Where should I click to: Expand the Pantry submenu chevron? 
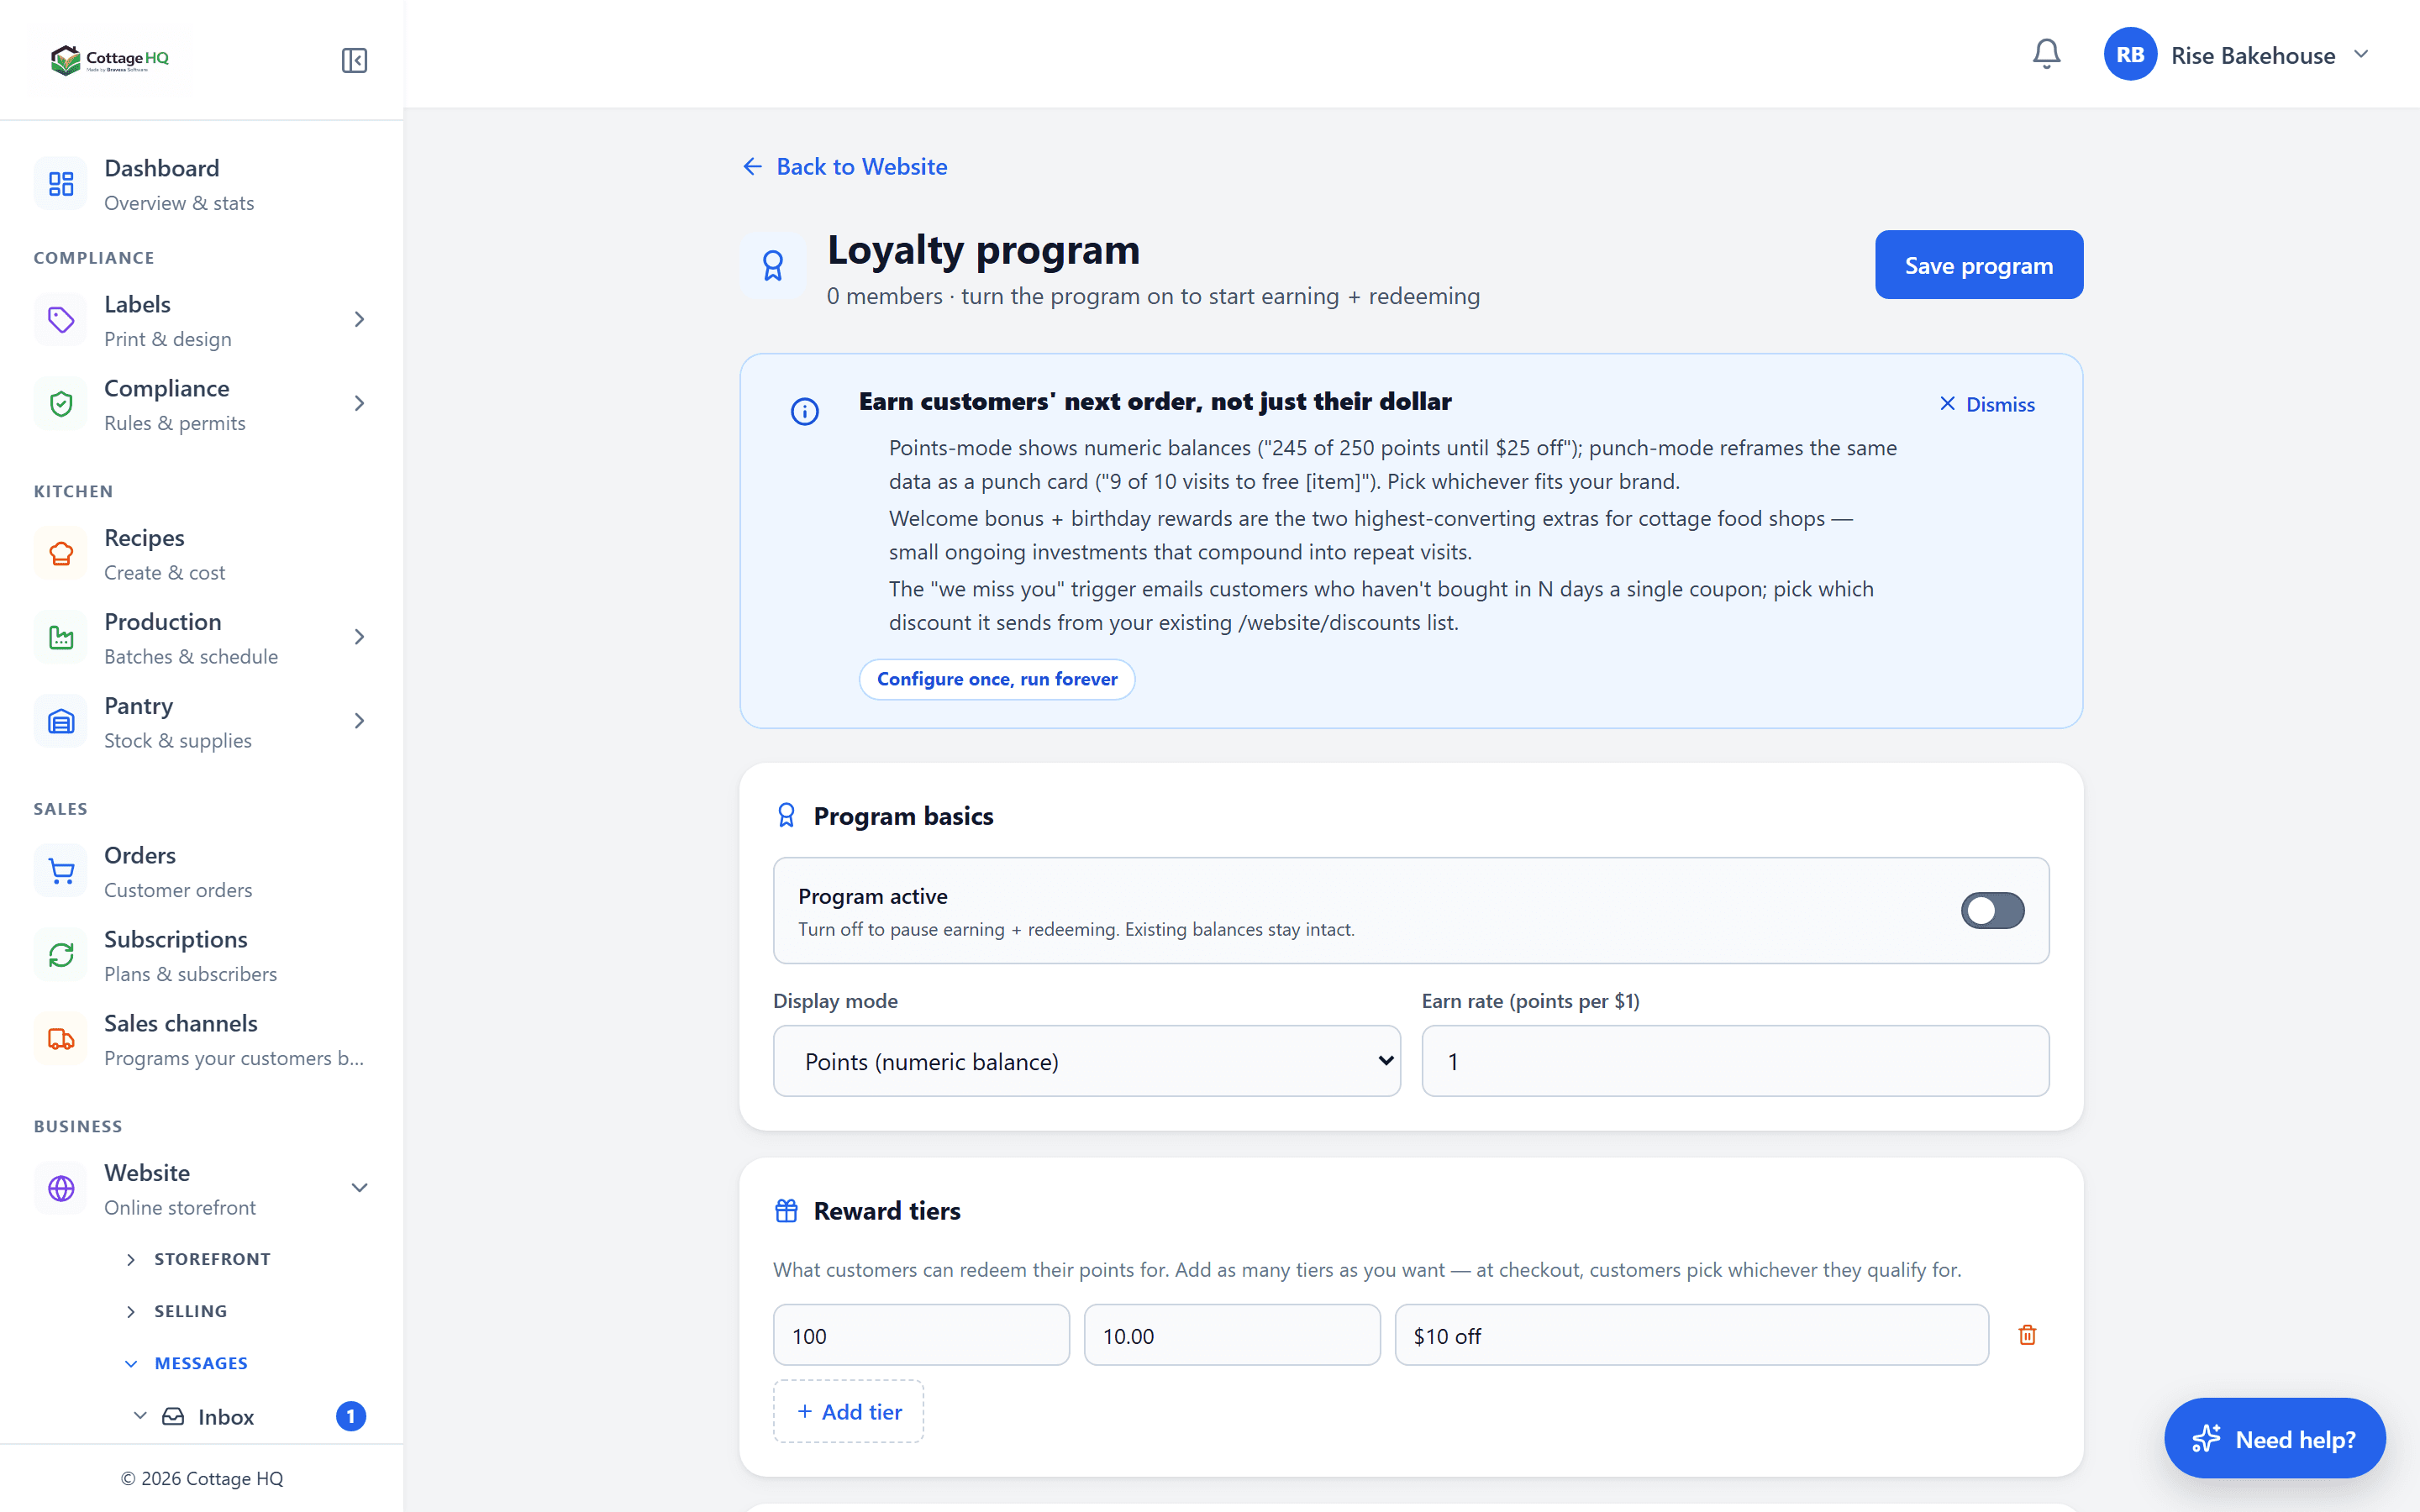click(x=359, y=722)
